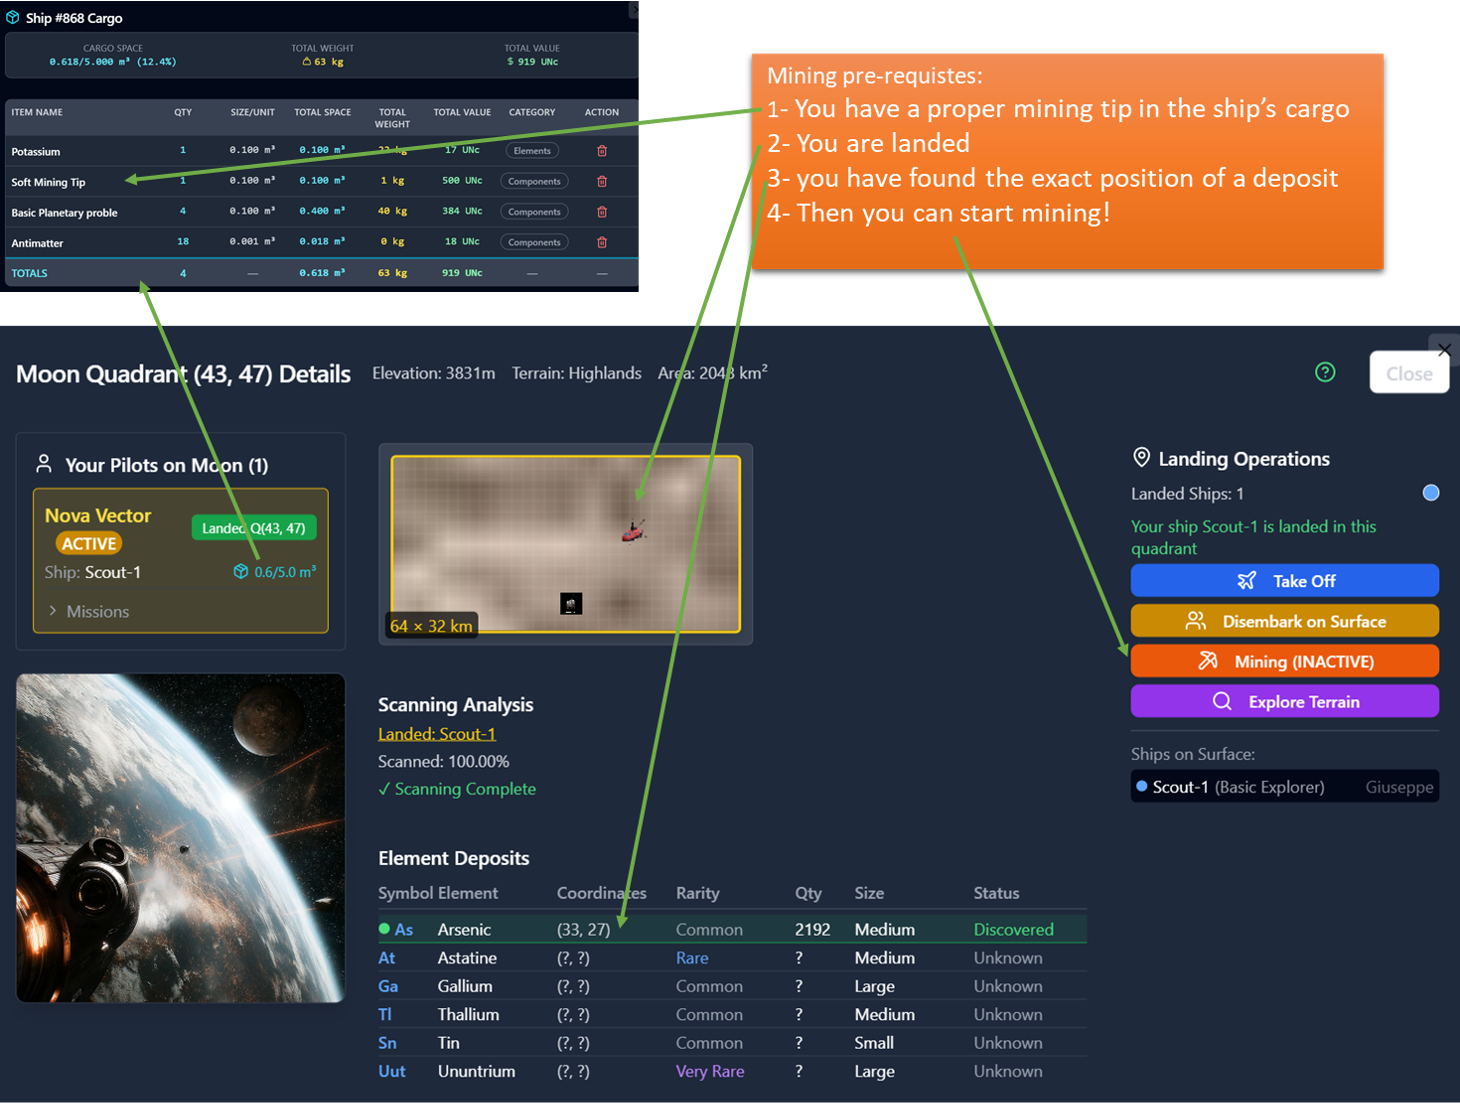1460x1103 pixels.
Task: Remove Soft Mining Tip via trash icon
Action: point(602,181)
